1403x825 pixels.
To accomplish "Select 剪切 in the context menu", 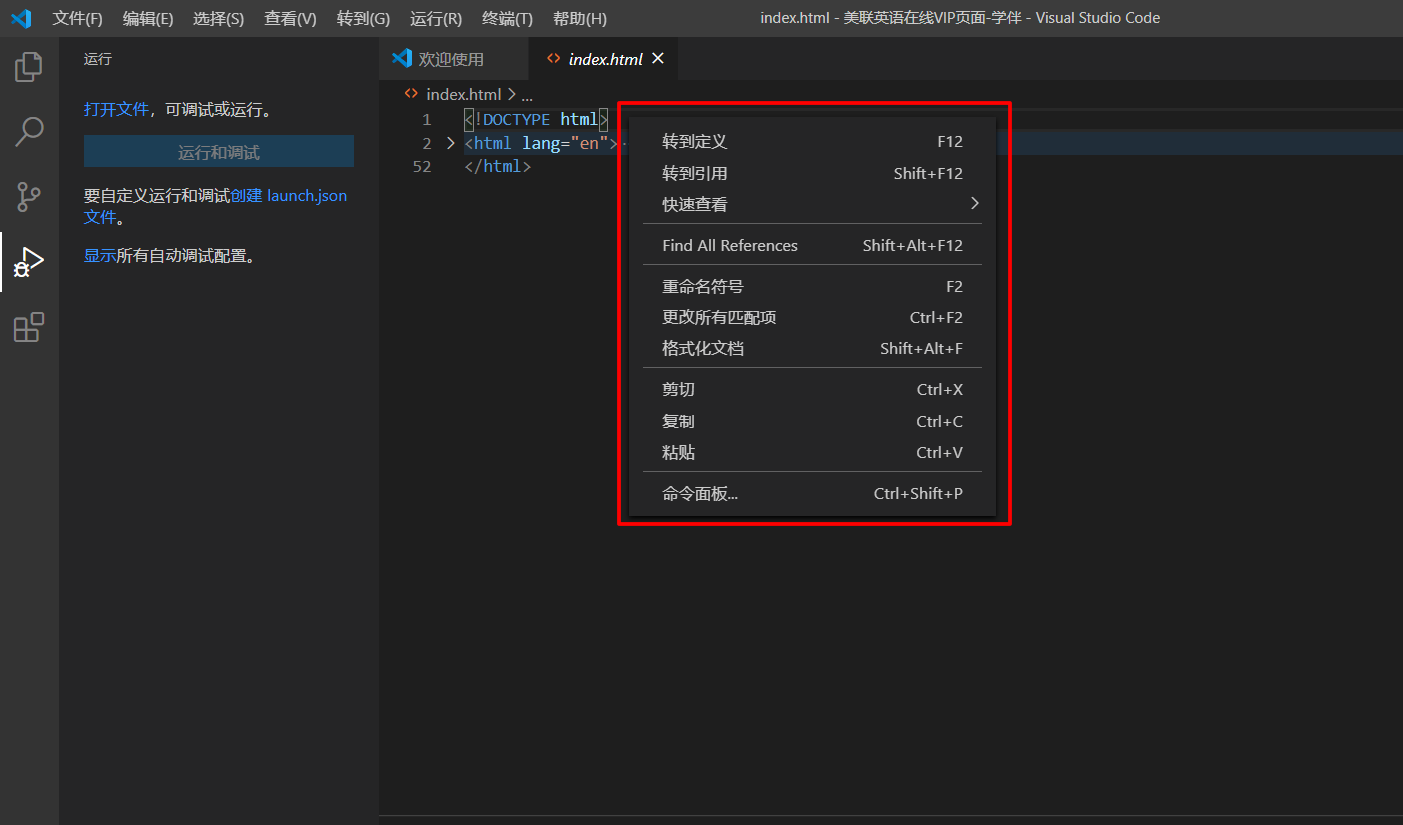I will [812, 390].
